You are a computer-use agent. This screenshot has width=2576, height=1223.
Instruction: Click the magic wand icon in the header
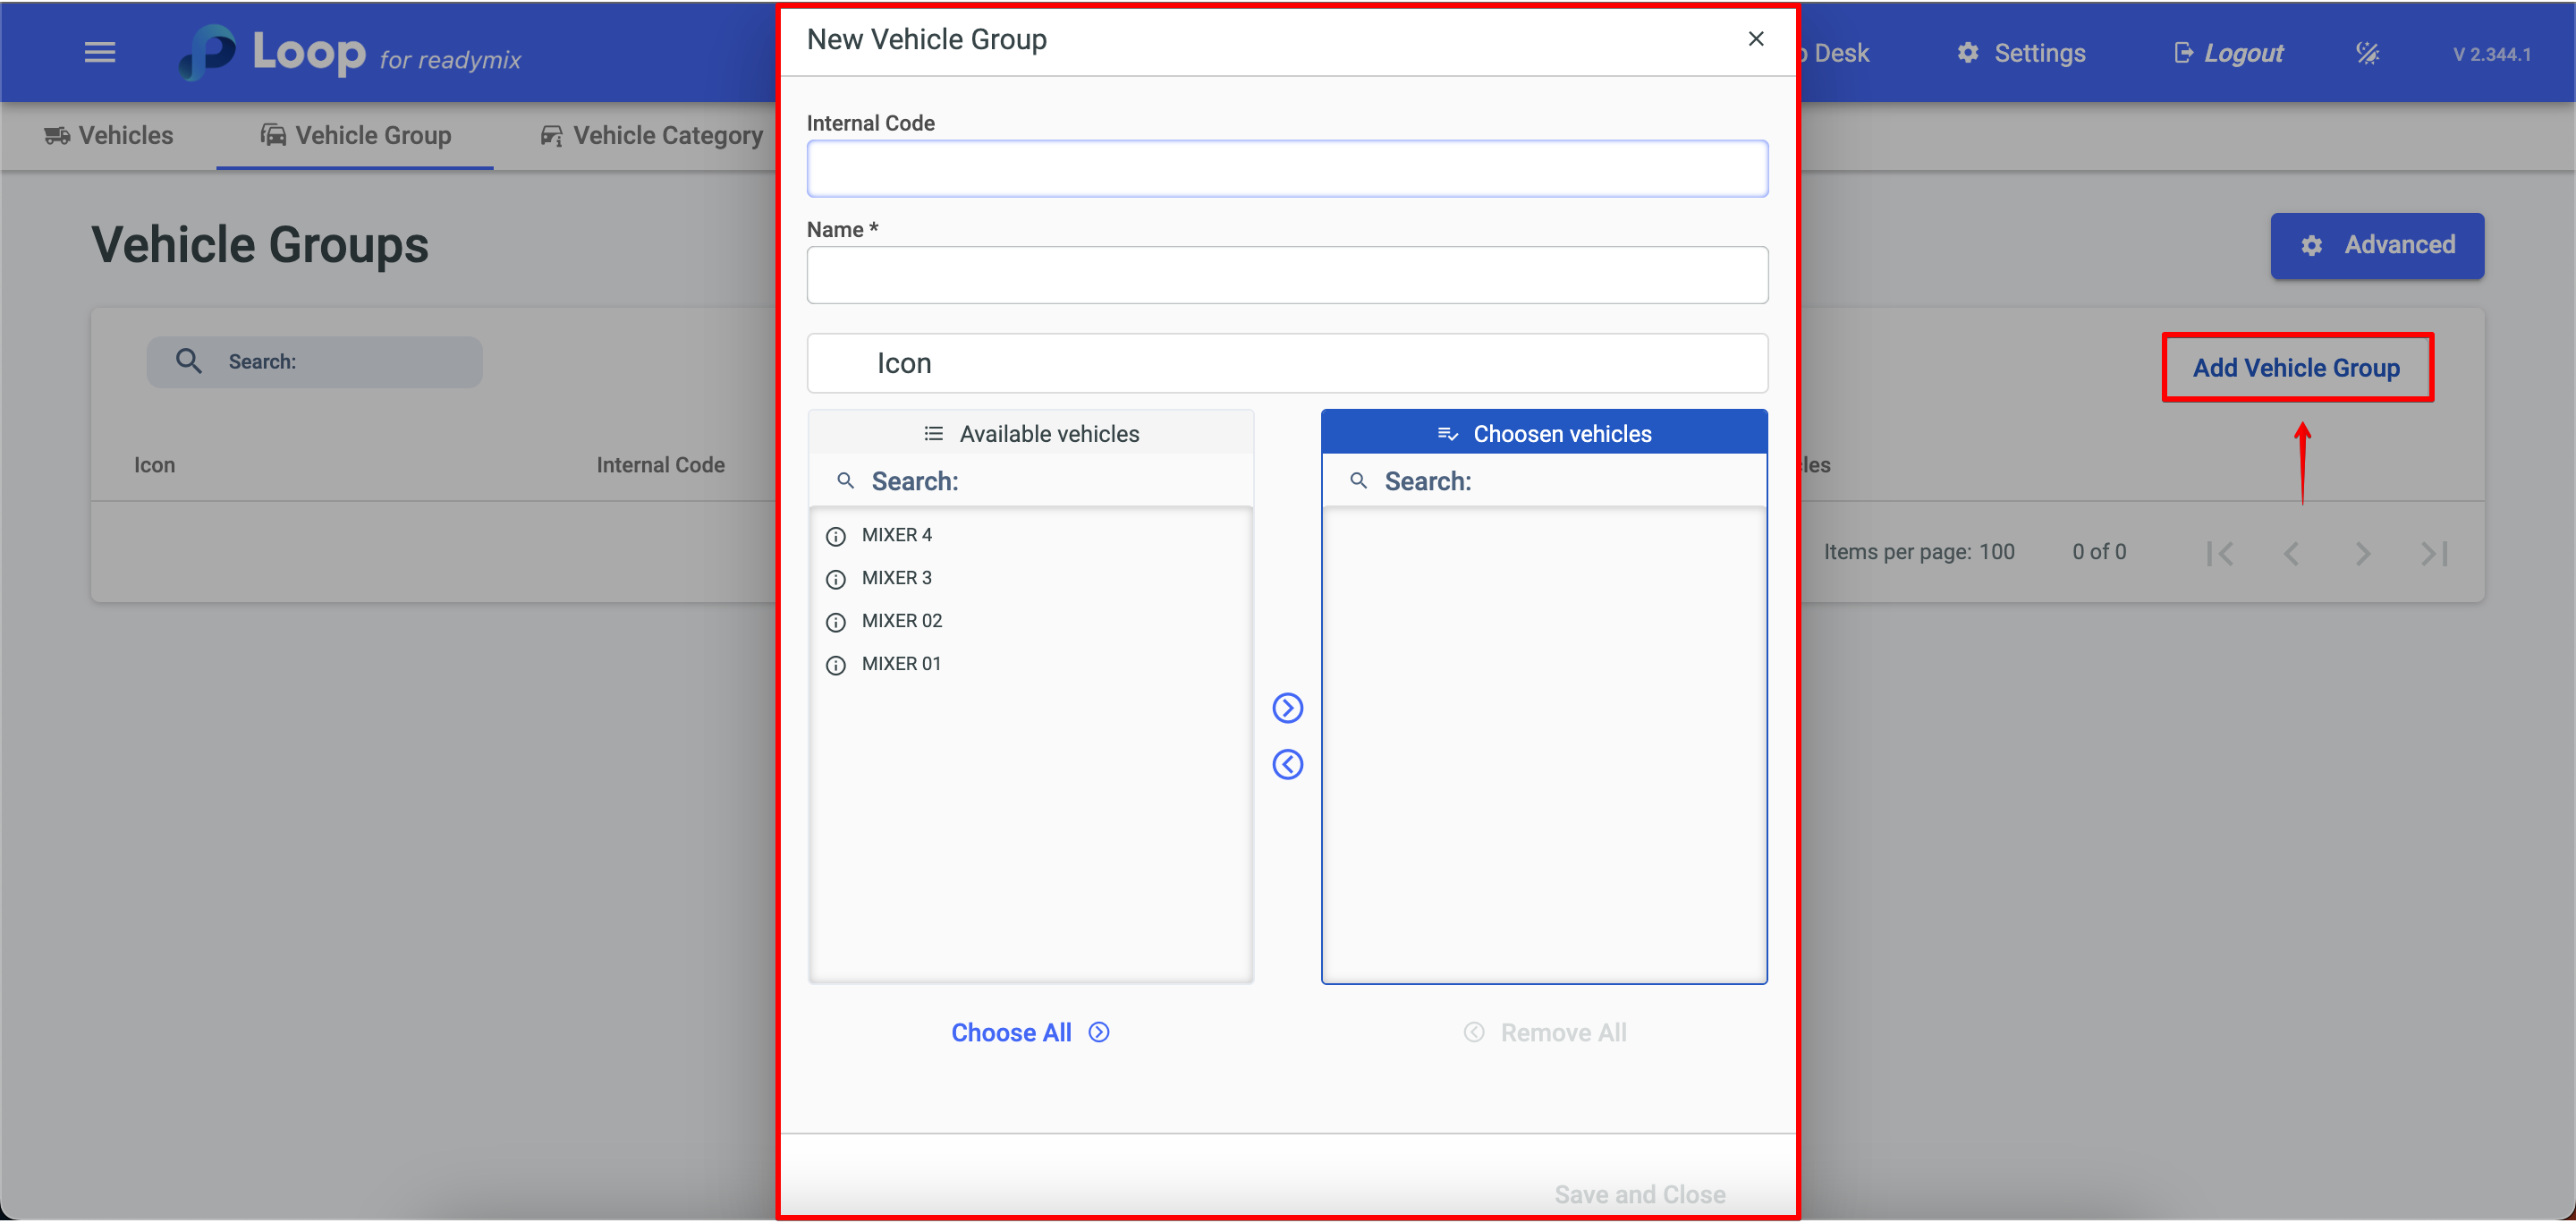pyautogui.click(x=2367, y=53)
